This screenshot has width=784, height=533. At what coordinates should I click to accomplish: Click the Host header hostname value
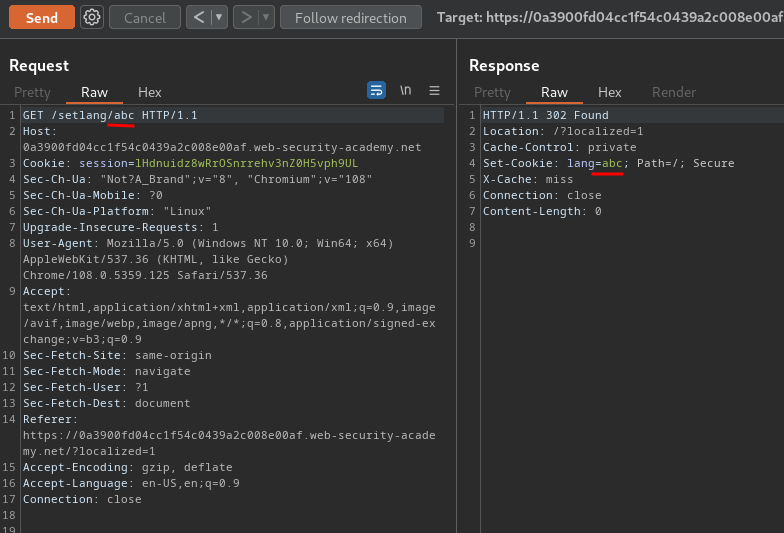tap(222, 148)
